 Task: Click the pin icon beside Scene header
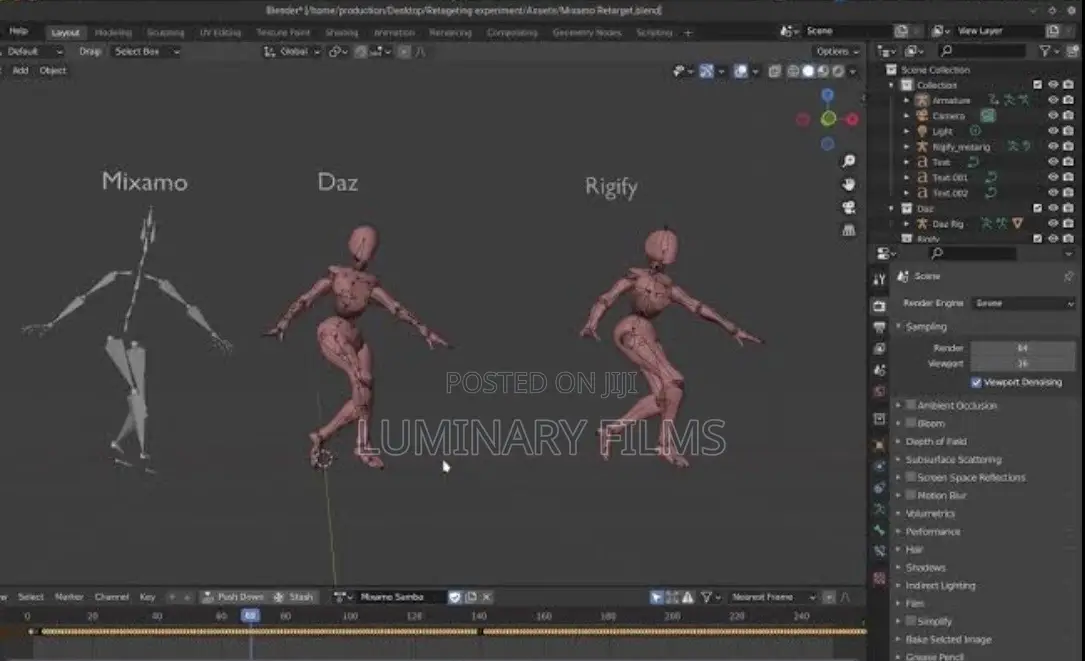(1069, 276)
